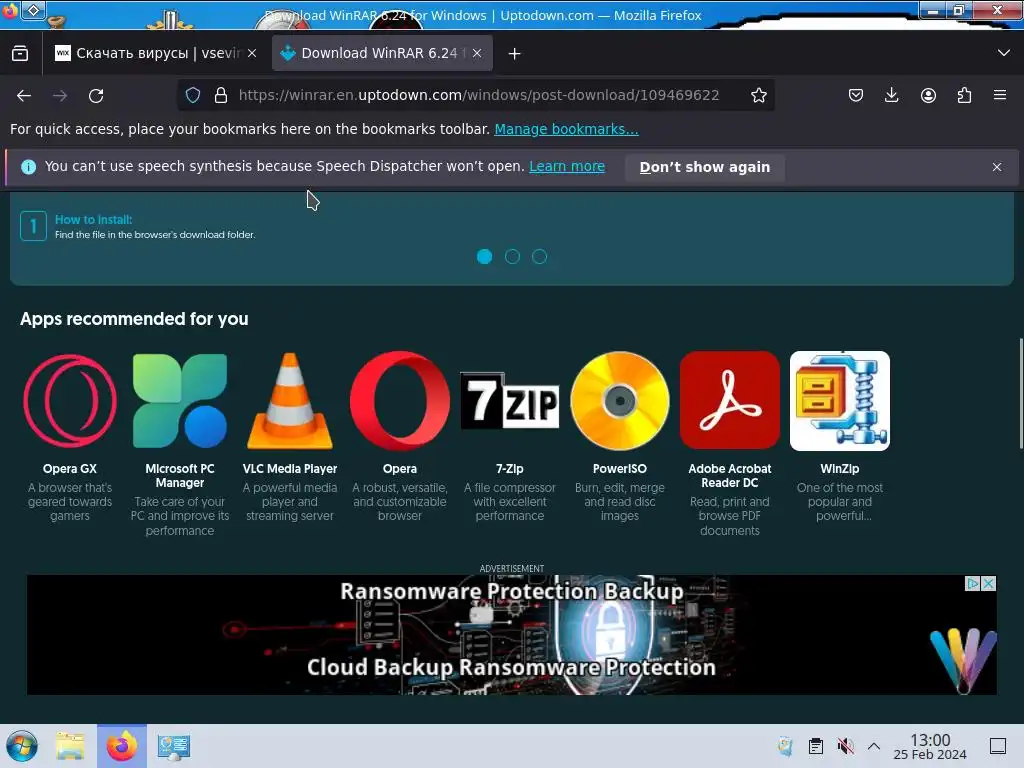This screenshot has width=1024, height=768.
Task: Bookmark this page with the star
Action: pyautogui.click(x=758, y=95)
